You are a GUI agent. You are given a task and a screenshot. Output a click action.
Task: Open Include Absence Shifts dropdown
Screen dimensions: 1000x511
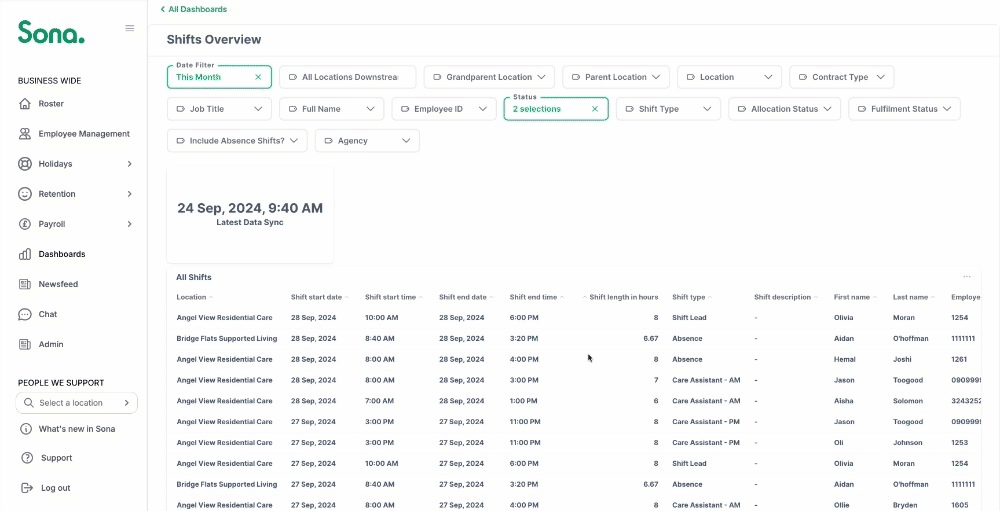pos(237,141)
